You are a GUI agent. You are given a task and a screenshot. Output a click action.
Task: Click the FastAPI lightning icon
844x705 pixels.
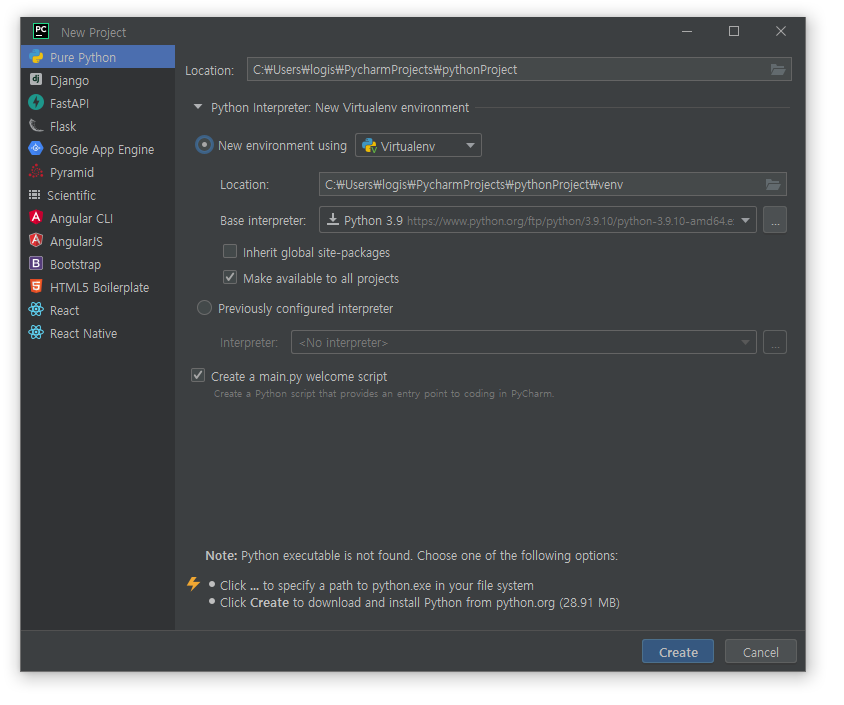point(36,103)
